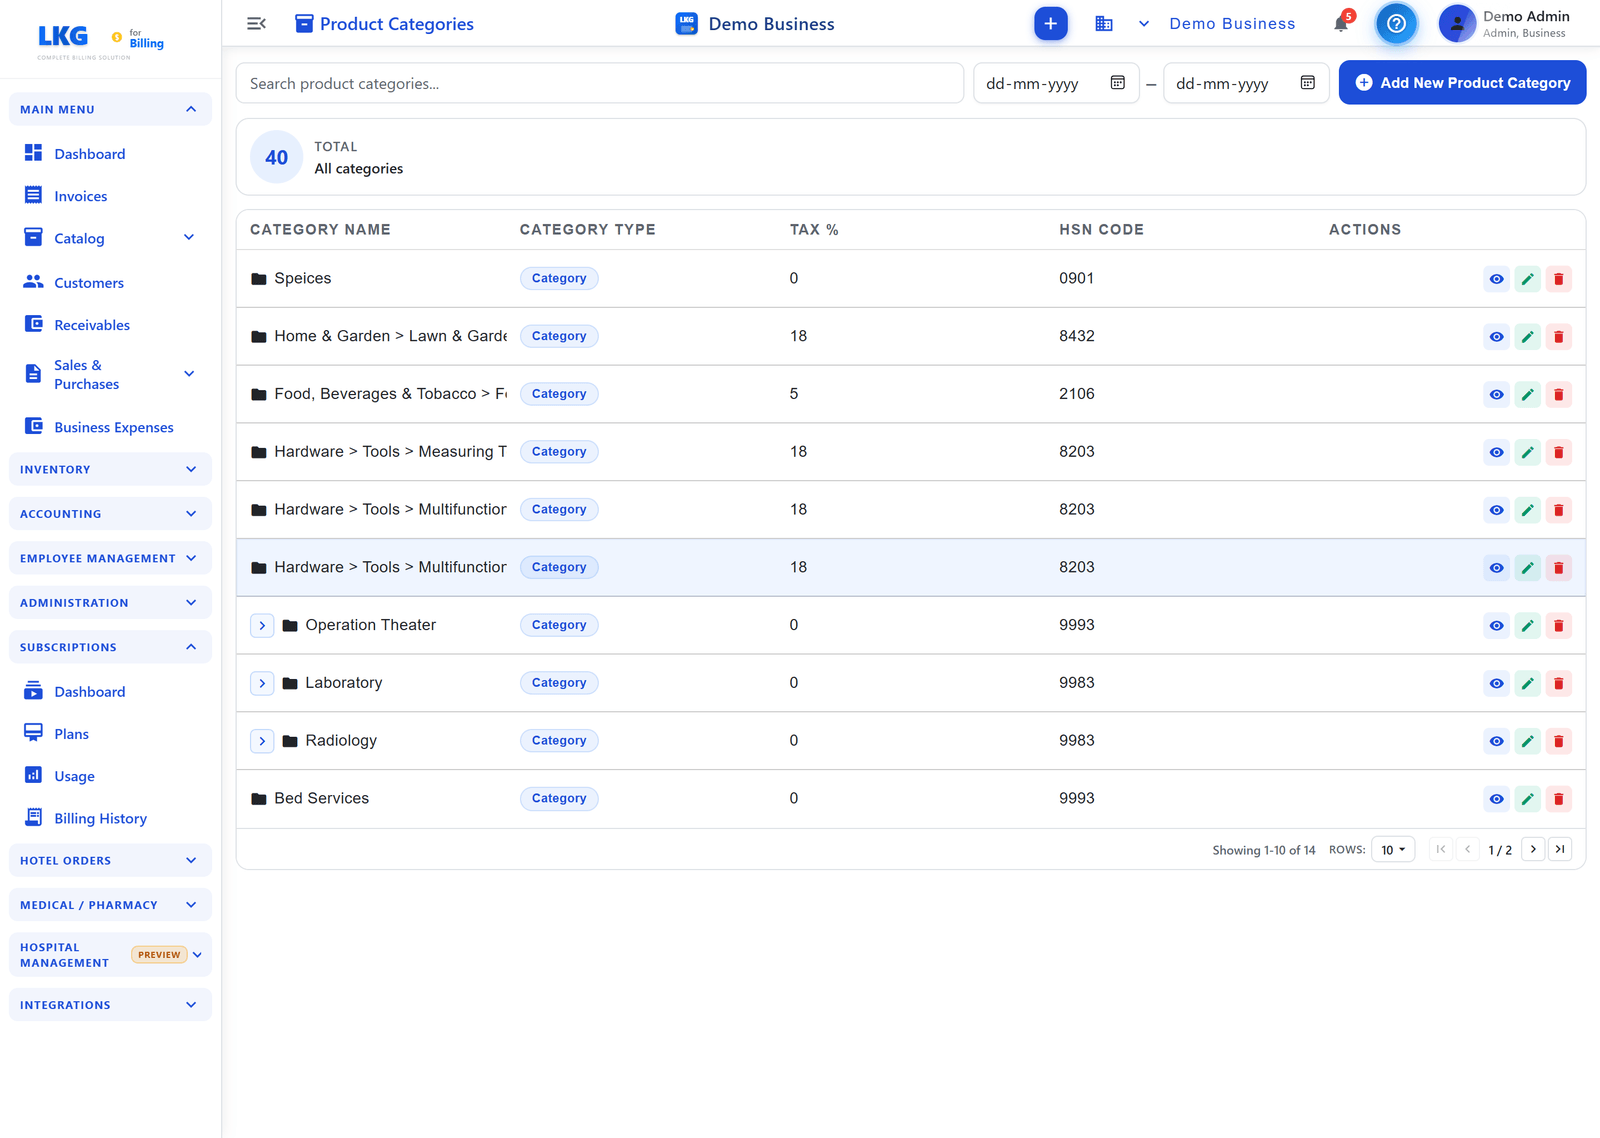
Task: Collapse the Main Menu section
Action: point(110,109)
